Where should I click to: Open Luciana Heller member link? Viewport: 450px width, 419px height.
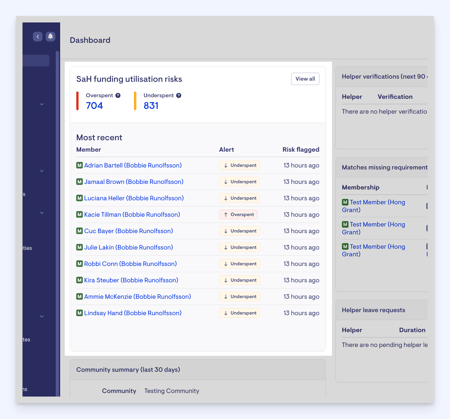(x=134, y=198)
